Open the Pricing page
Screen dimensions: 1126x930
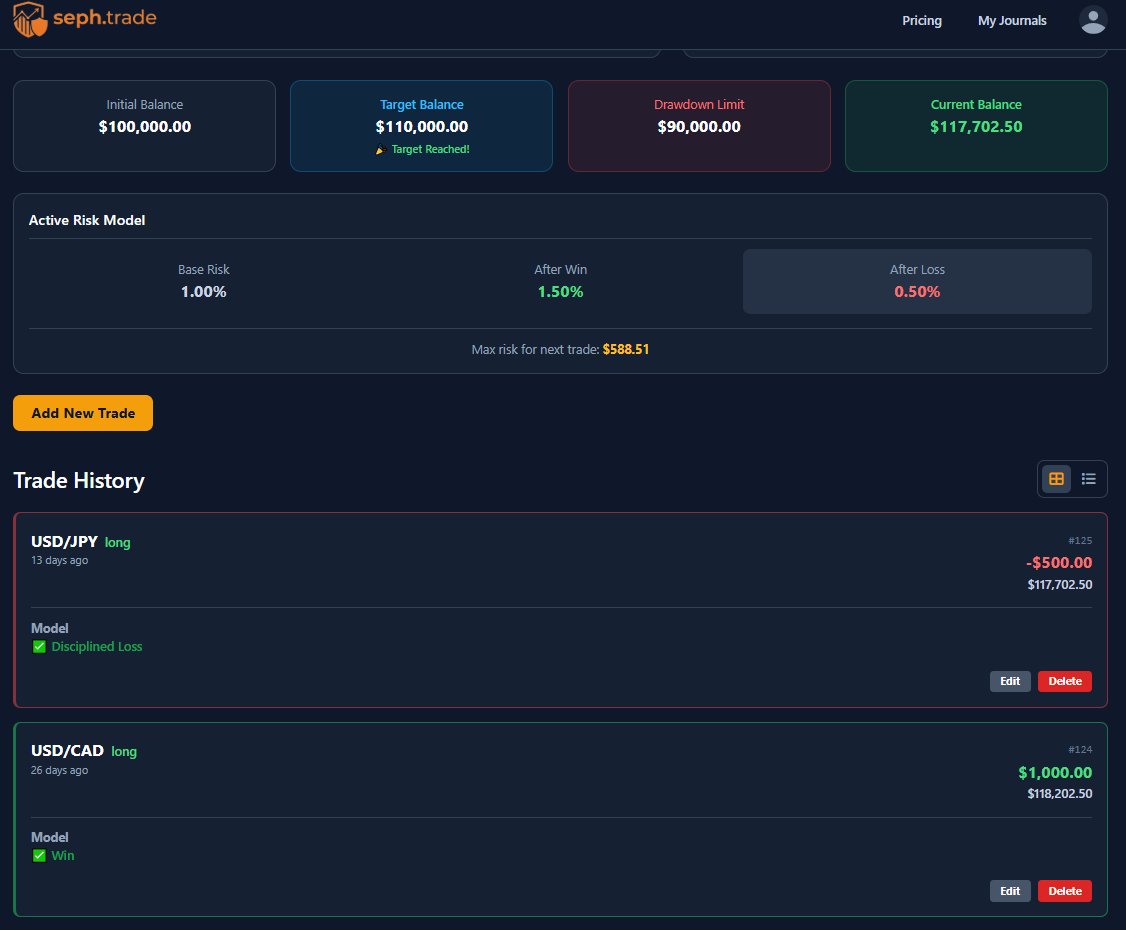click(922, 21)
